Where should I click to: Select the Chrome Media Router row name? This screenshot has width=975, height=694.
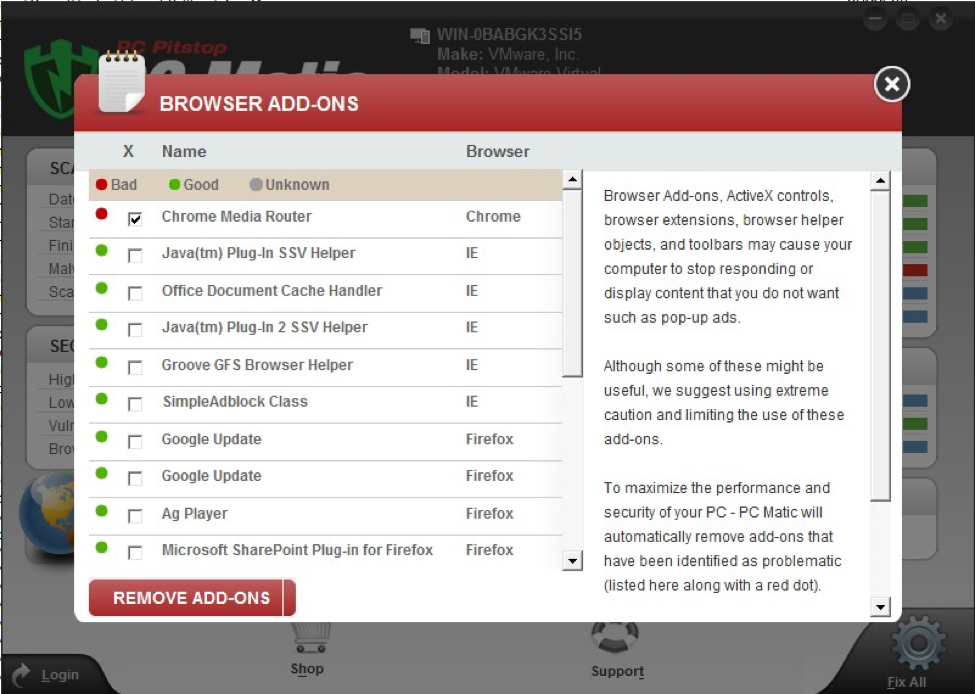click(236, 216)
